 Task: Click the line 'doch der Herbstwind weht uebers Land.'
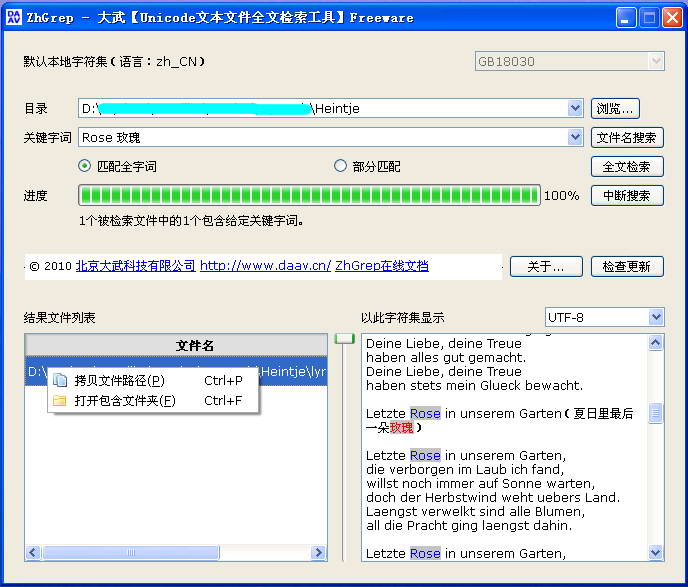[x=493, y=498]
